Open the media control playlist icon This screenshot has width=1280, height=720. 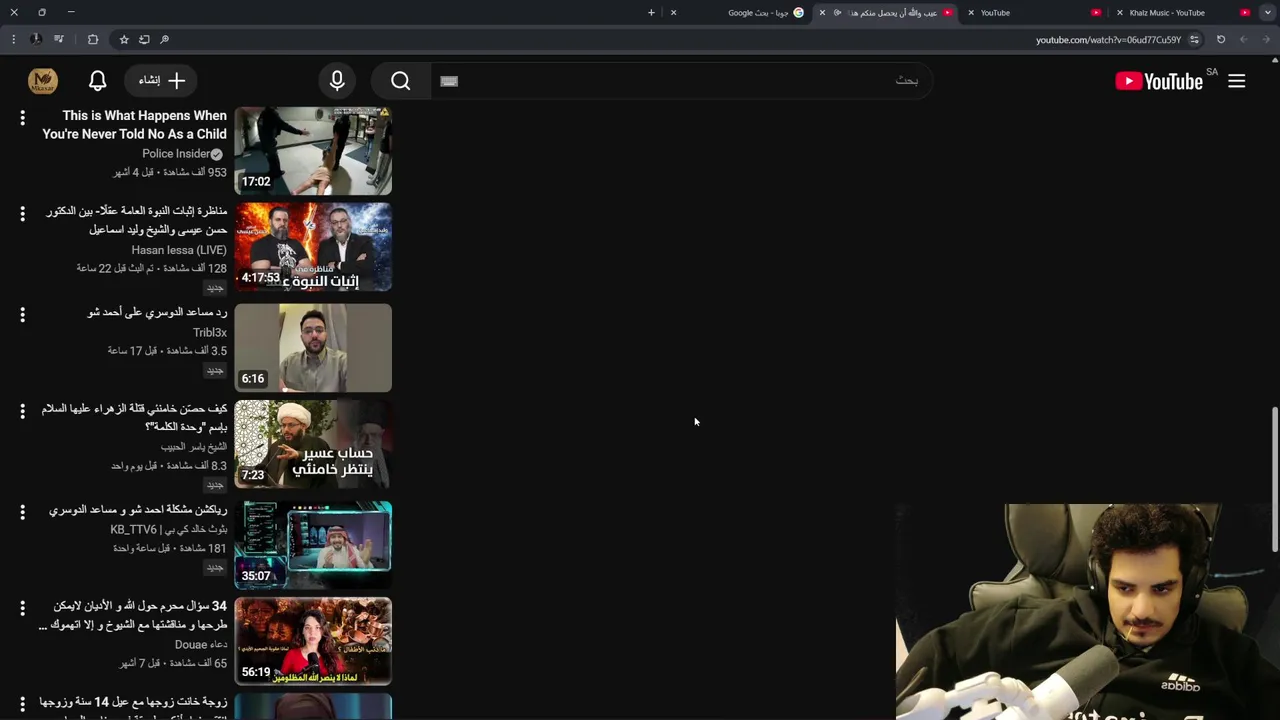[x=59, y=39]
